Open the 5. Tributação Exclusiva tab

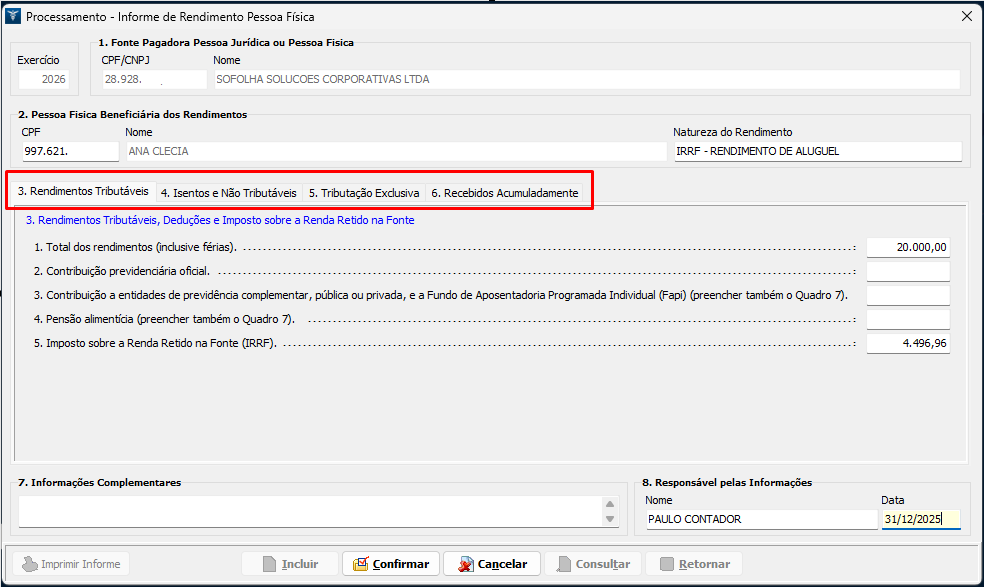(363, 192)
